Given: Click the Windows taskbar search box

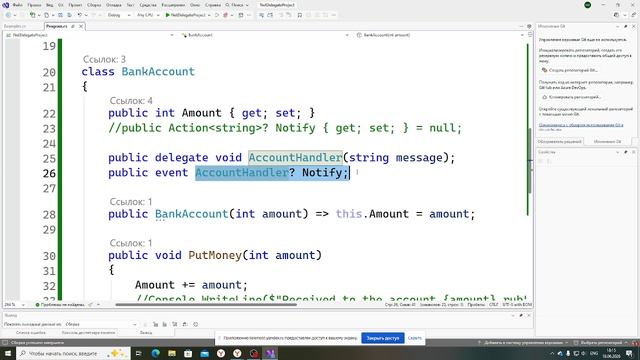Looking at the screenshot, I should tap(73, 353).
